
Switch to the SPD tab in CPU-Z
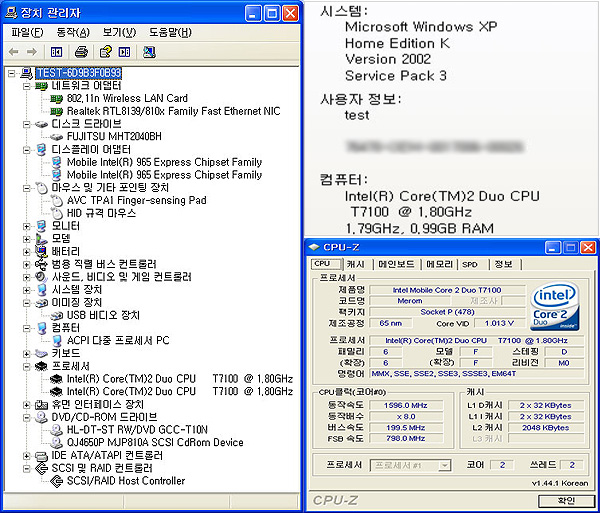470,264
